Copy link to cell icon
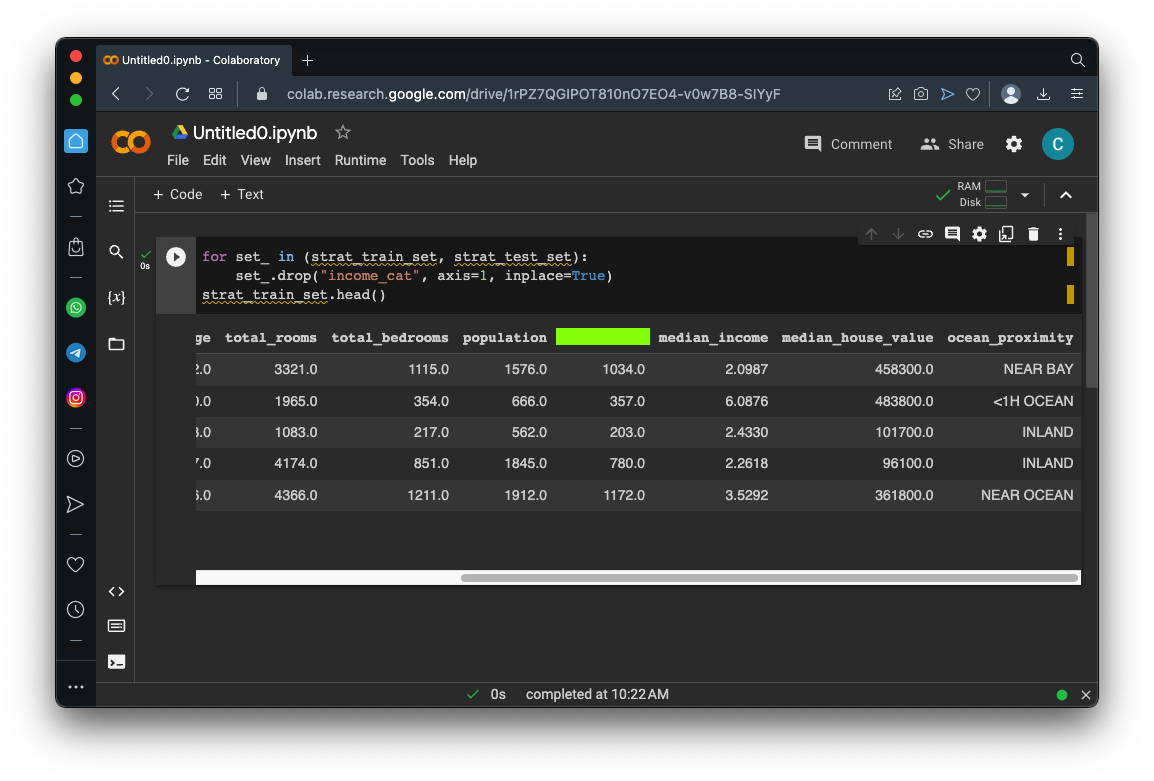 click(x=925, y=234)
